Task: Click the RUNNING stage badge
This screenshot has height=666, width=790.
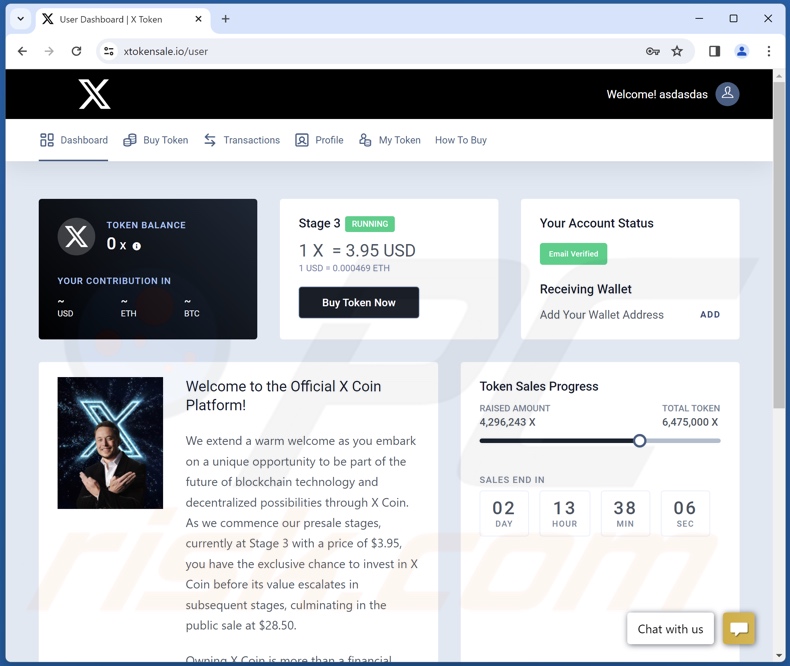Action: pyautogui.click(x=370, y=224)
